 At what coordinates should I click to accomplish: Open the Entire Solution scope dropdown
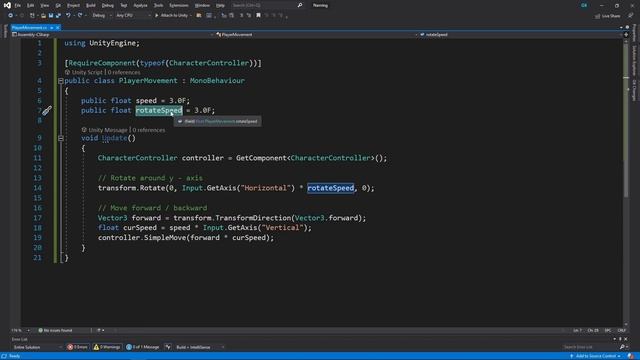[37, 347]
